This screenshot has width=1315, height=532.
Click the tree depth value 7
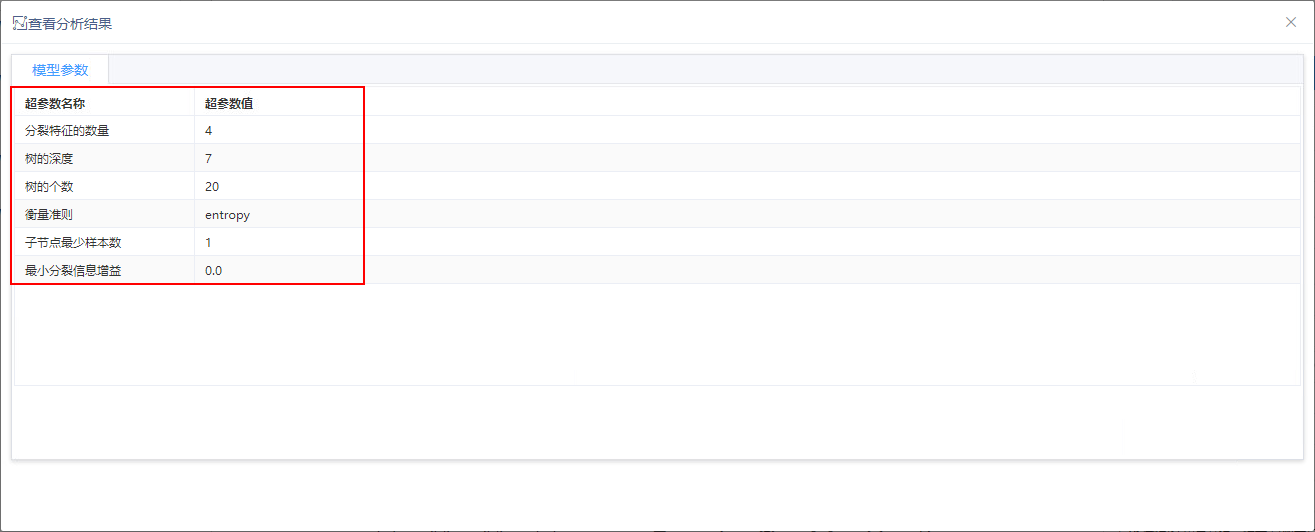[208, 158]
